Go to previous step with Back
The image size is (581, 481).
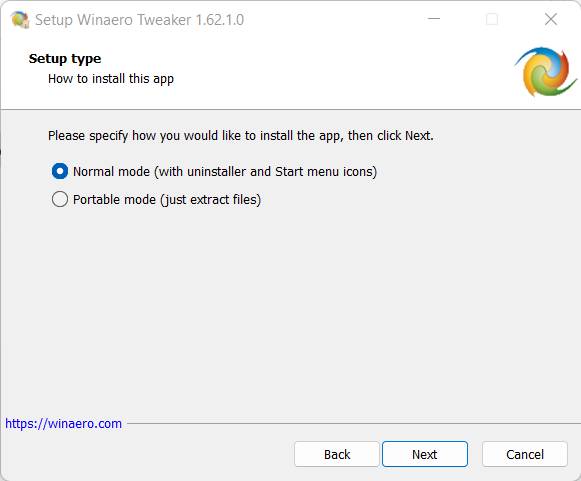pos(337,454)
